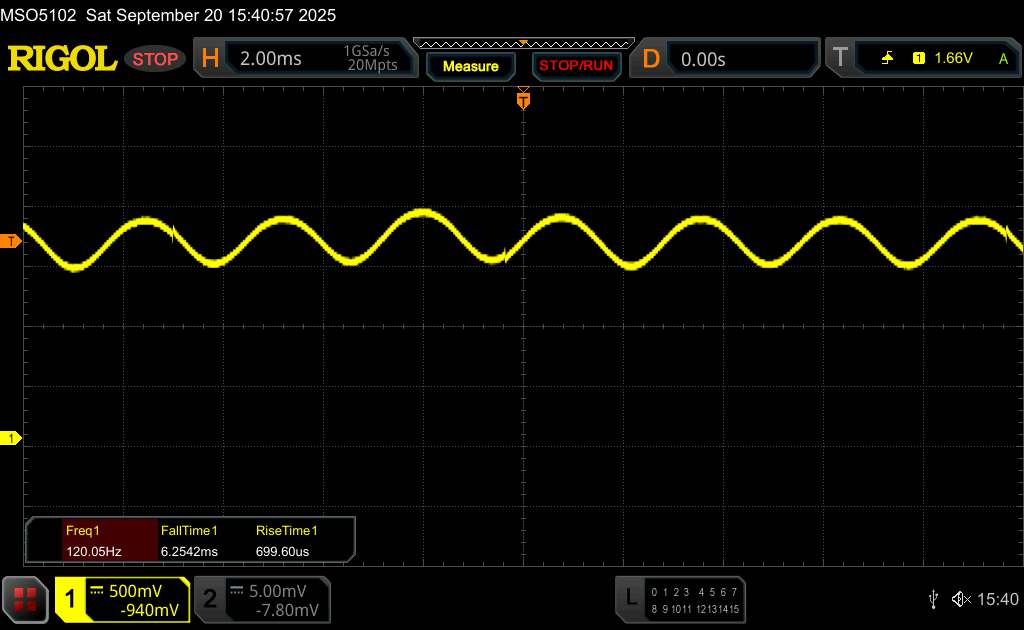Image resolution: width=1024 pixels, height=630 pixels.
Task: Select the orange D delay icon
Action: 651,59
